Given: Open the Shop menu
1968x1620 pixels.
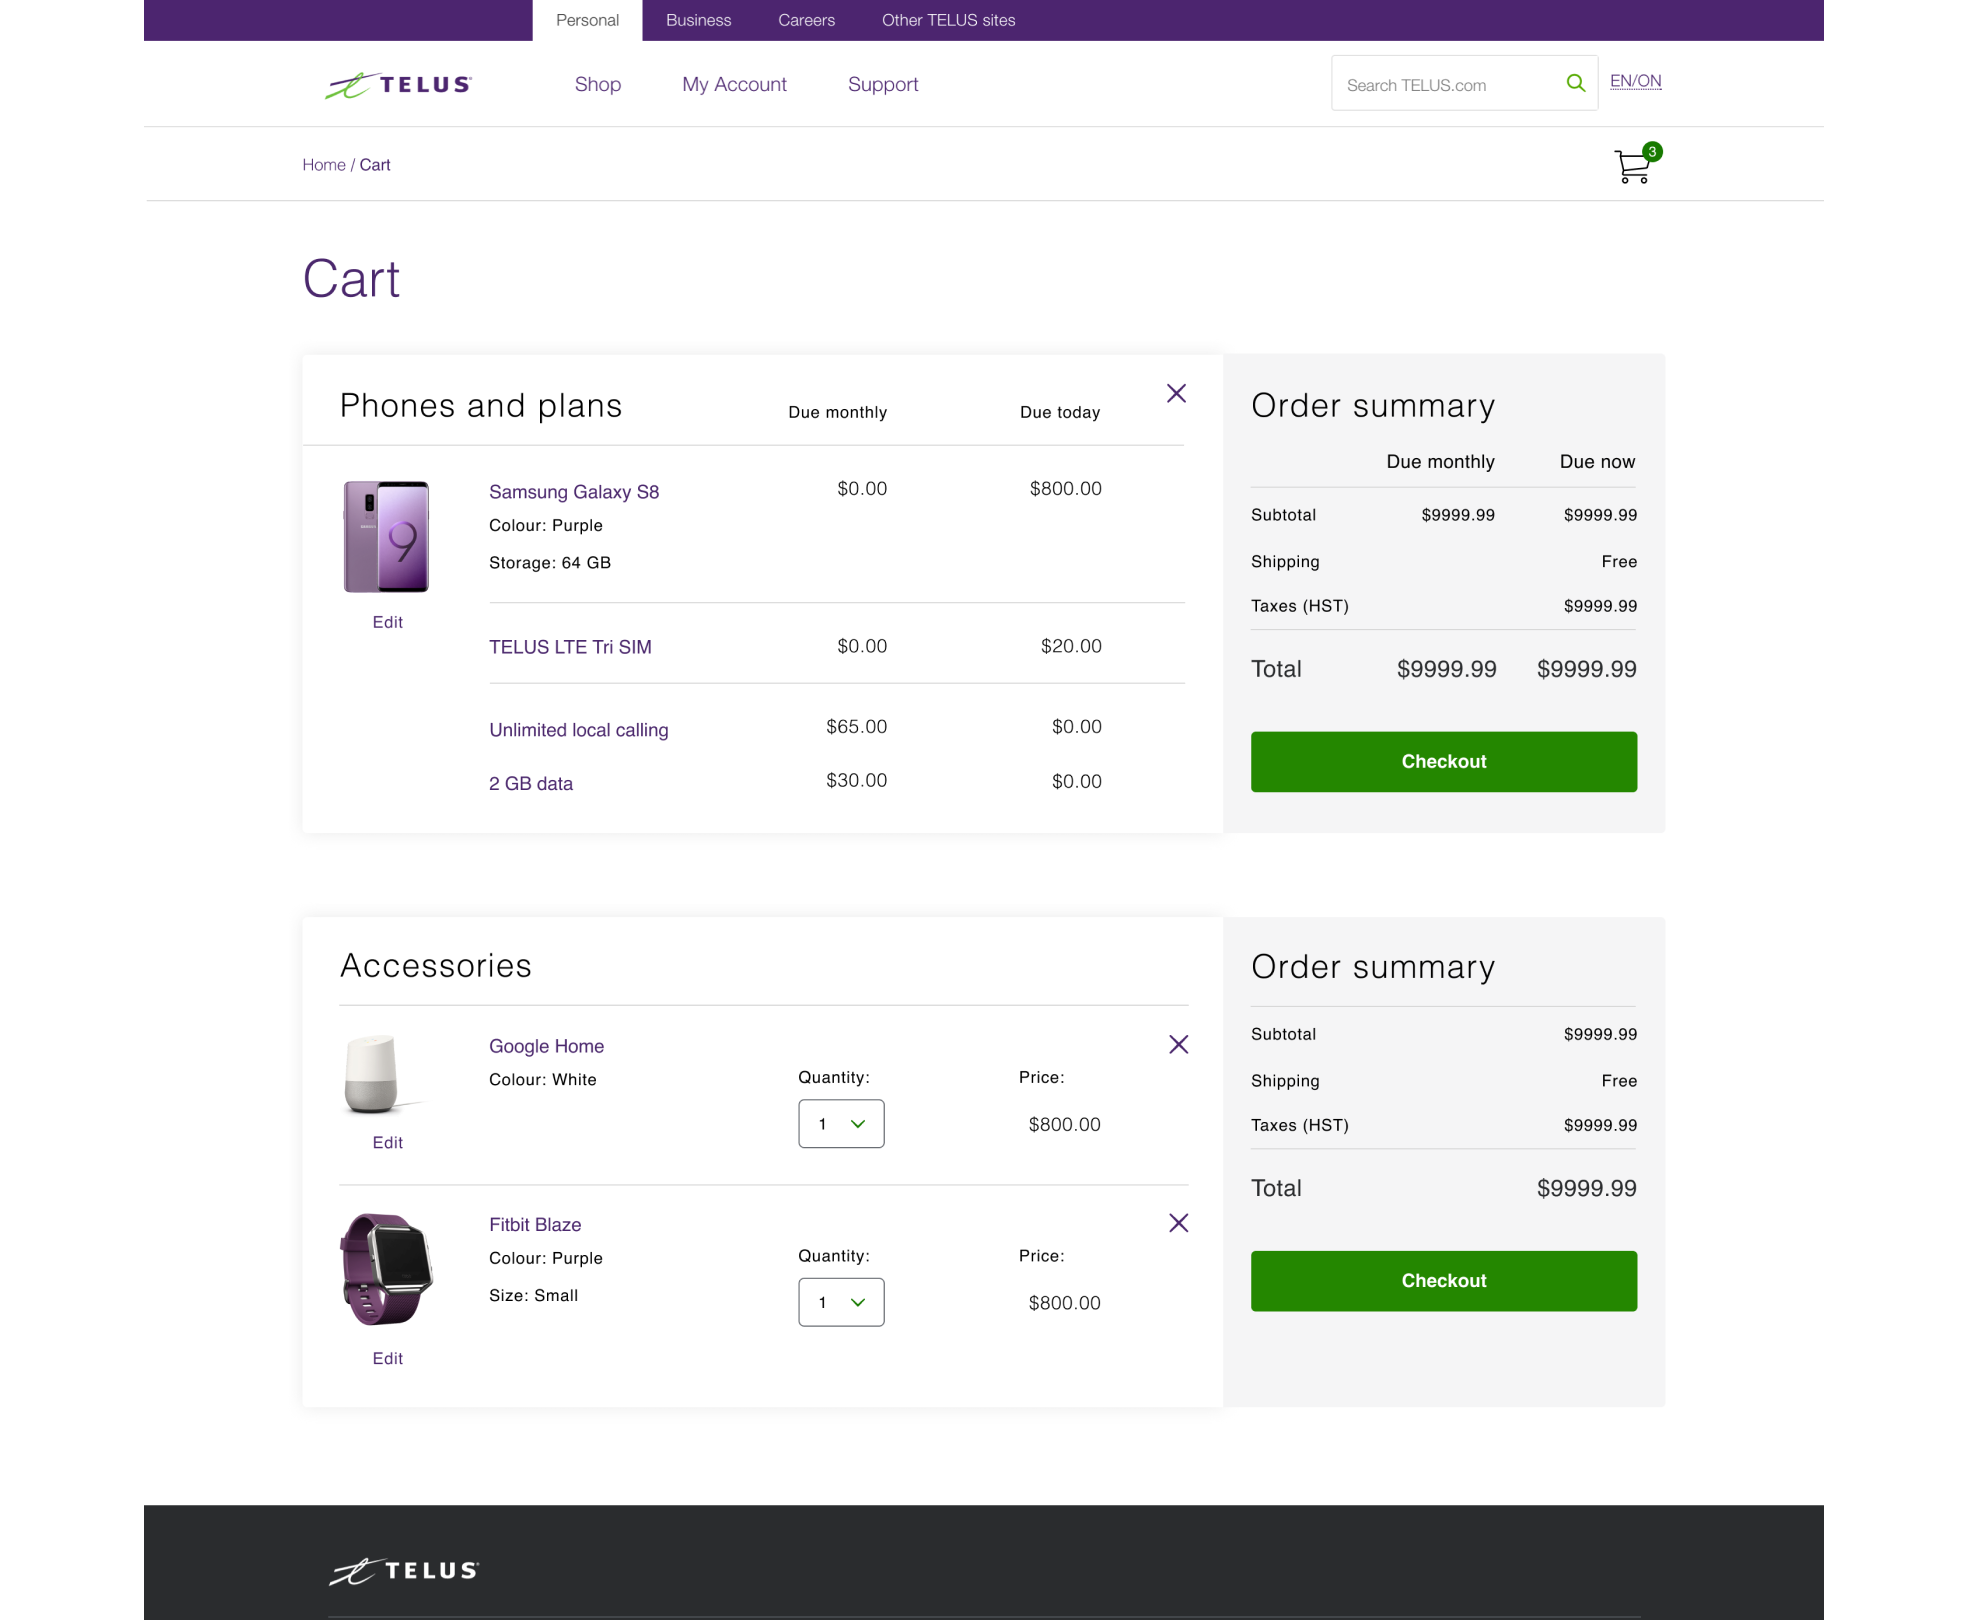Looking at the screenshot, I should coord(597,85).
